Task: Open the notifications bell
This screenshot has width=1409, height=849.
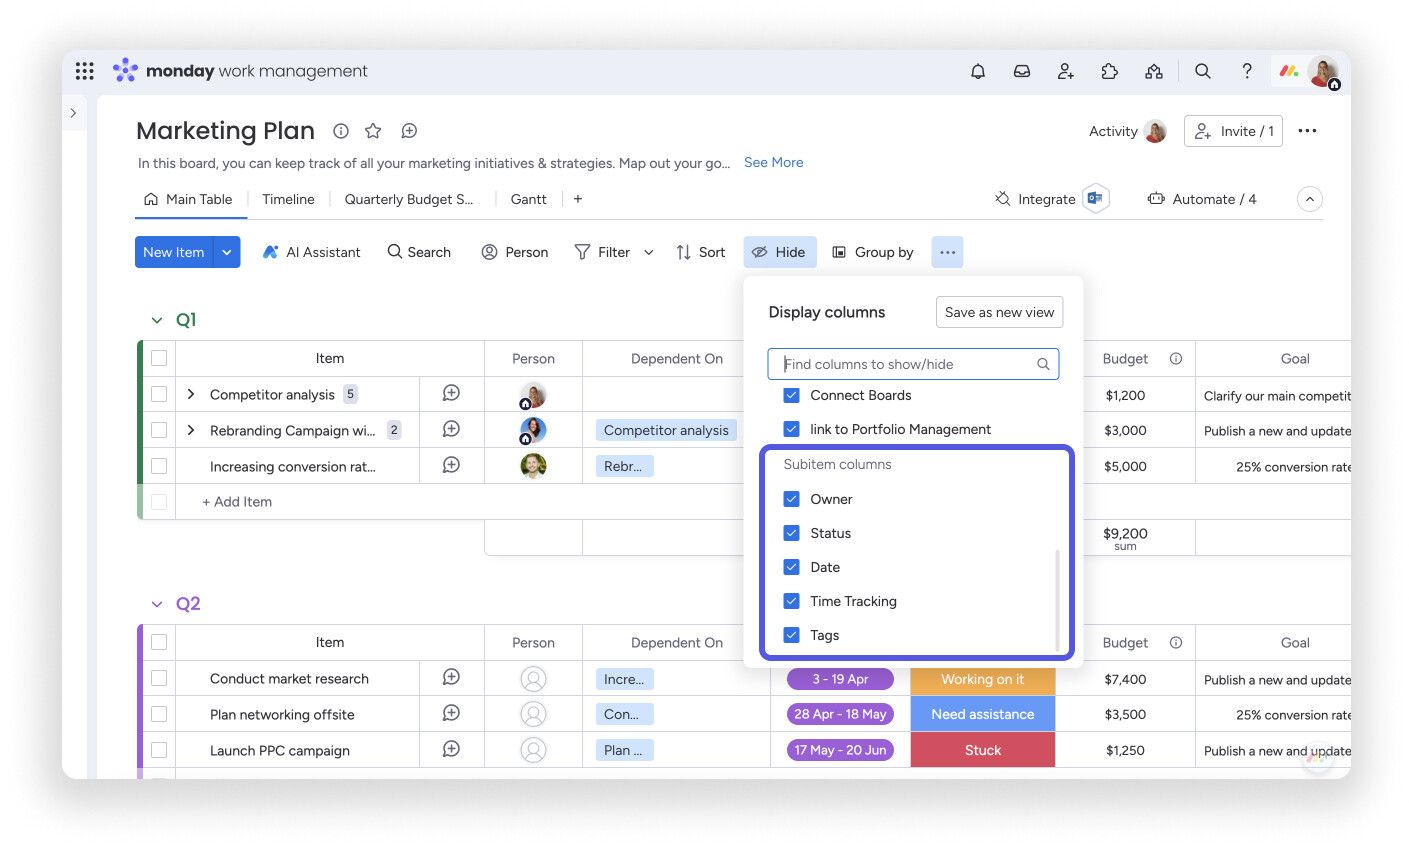Action: tap(978, 71)
